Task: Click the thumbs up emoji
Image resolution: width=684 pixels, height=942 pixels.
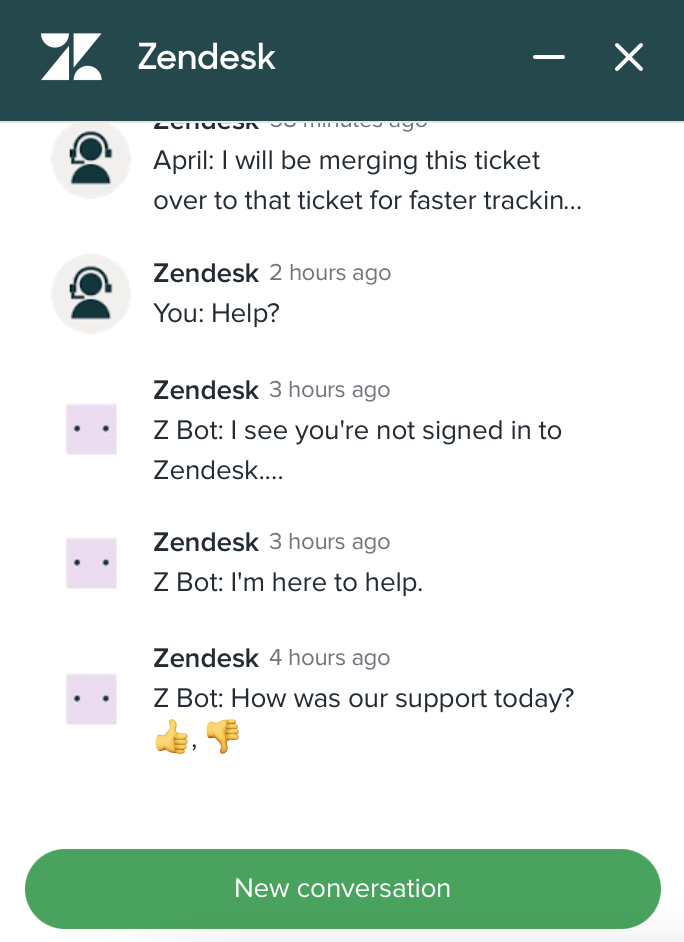Action: 171,739
